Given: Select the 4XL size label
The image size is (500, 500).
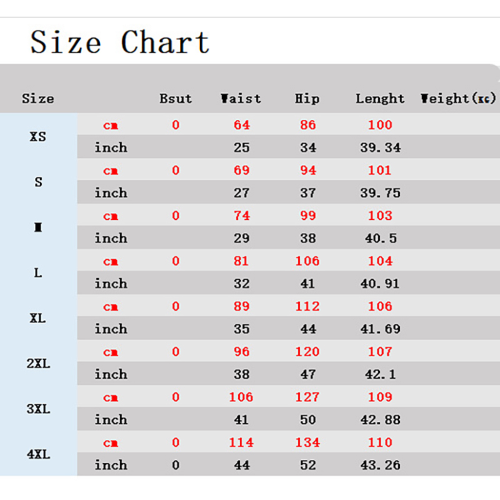Looking at the screenshot, I should (39, 454).
